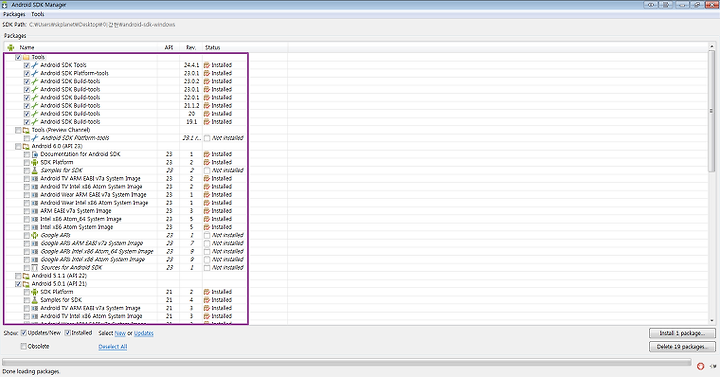
Task: Click the flask icon of Samples for SDK API 21
Action: (x=34, y=300)
